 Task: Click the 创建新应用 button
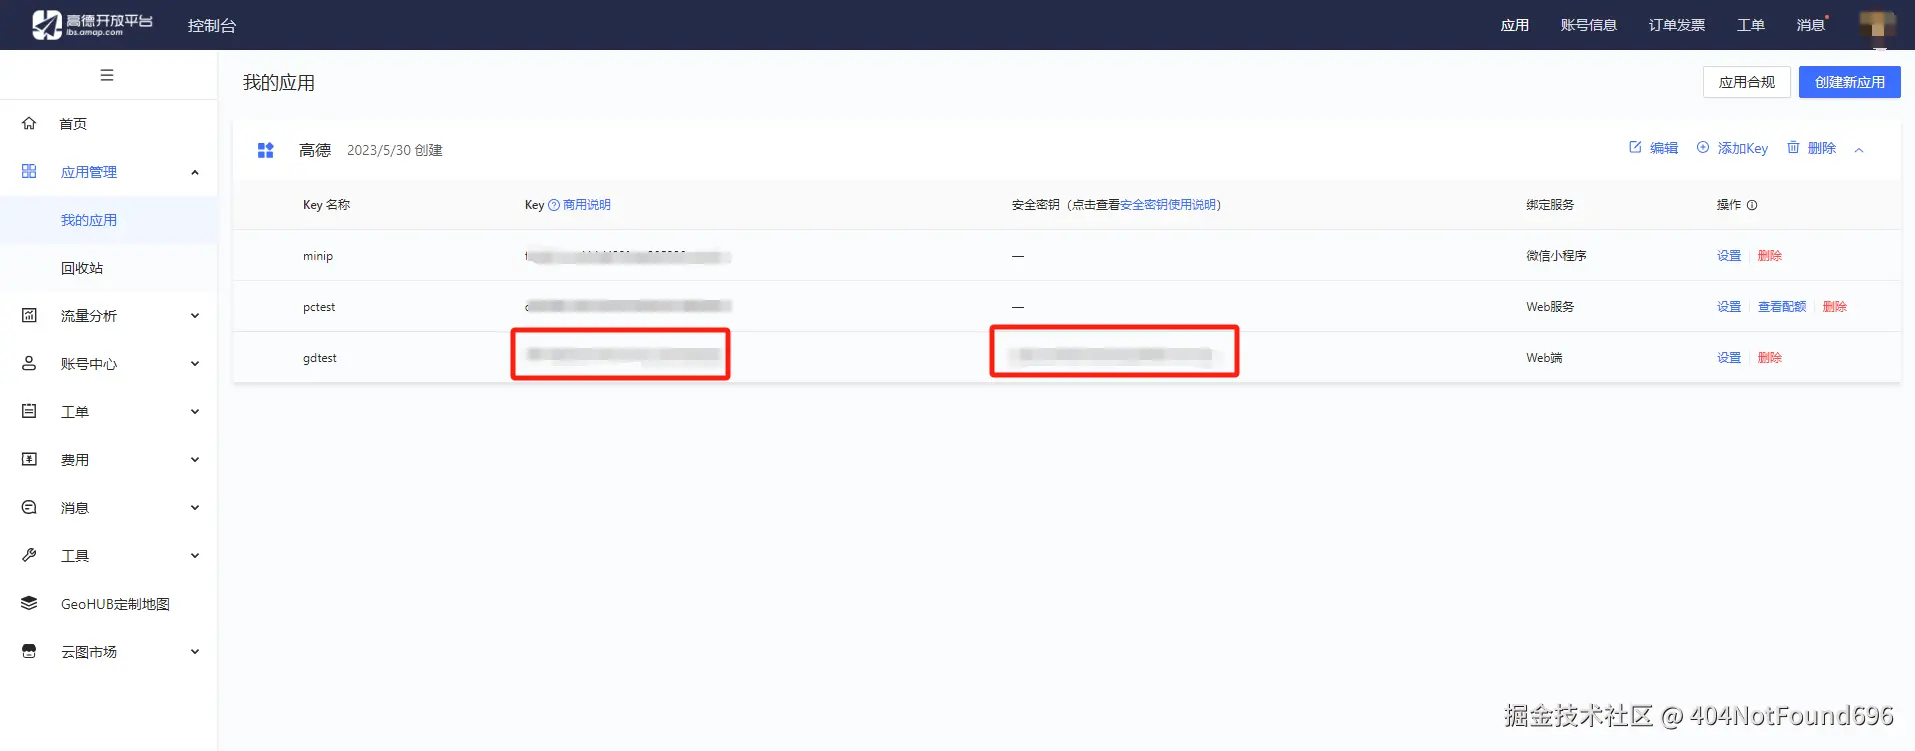(x=1850, y=82)
